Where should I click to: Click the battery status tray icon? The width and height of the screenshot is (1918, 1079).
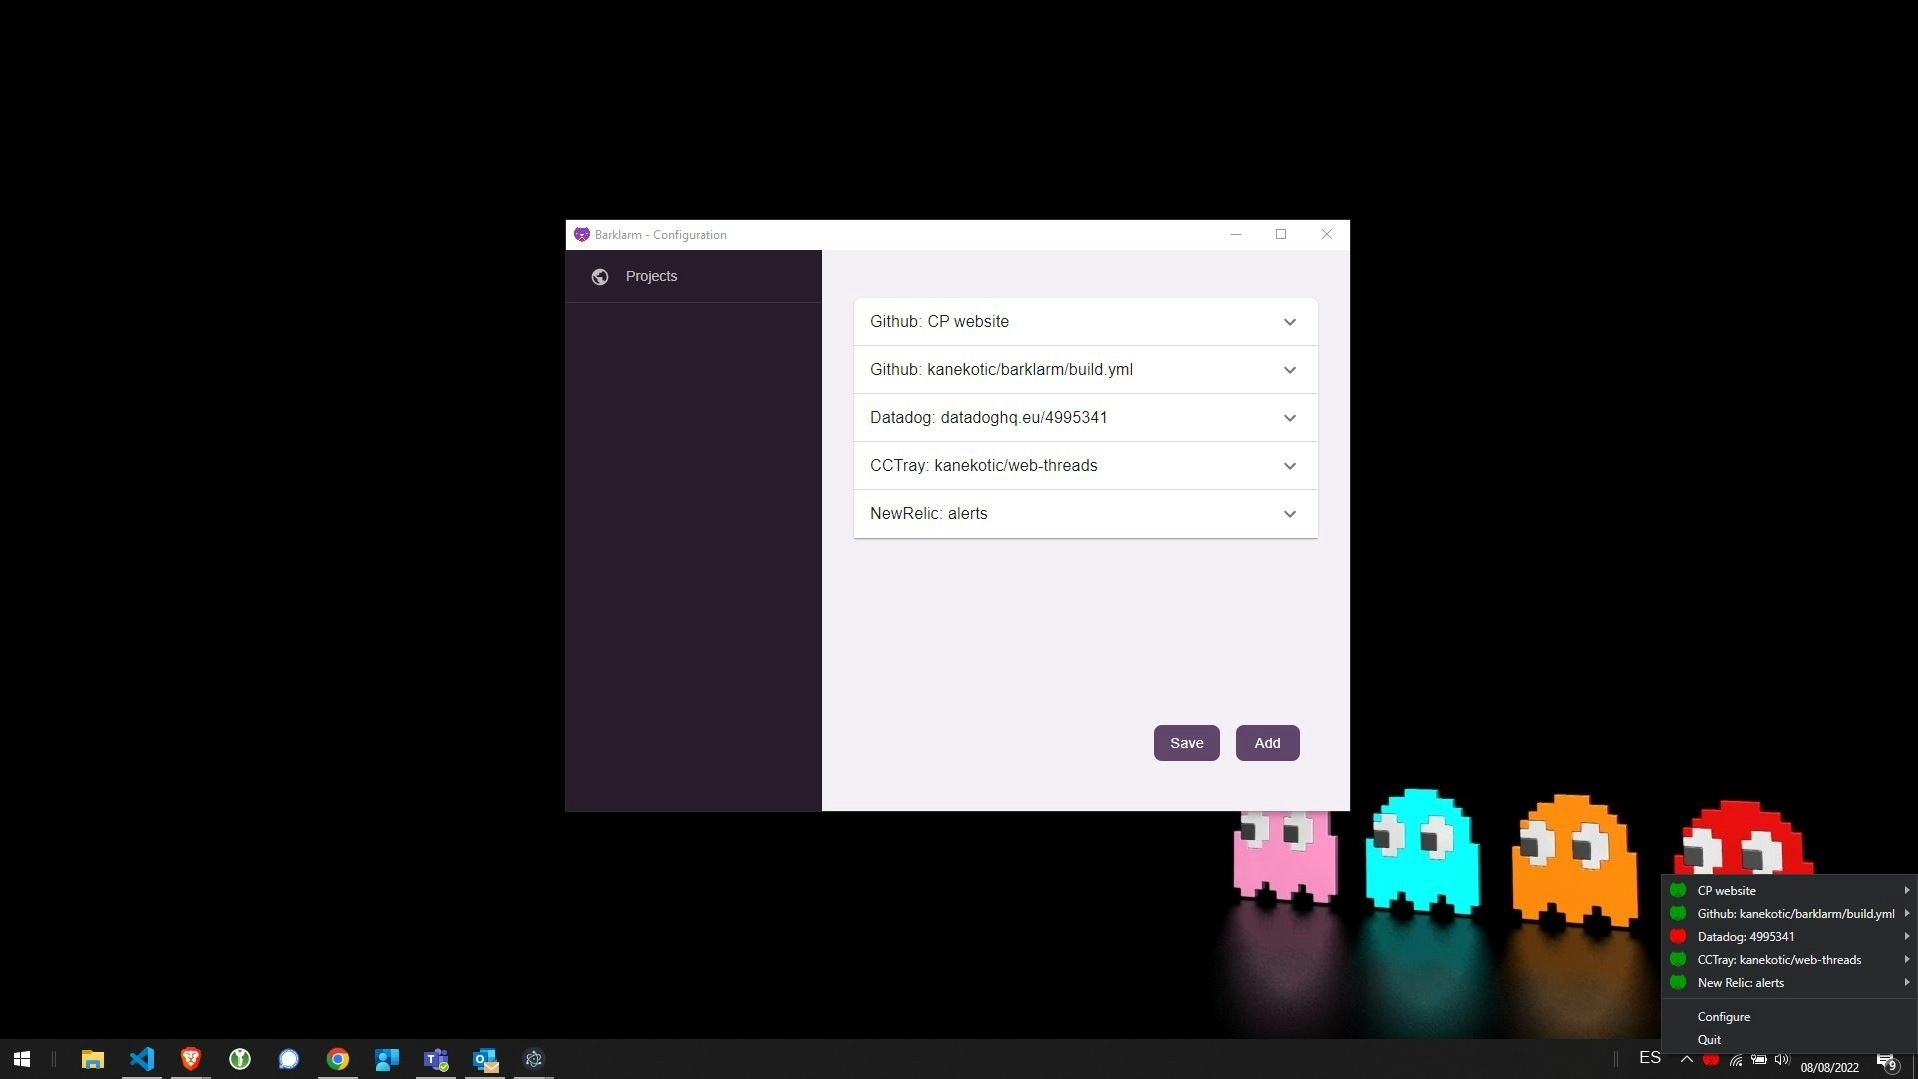point(1759,1060)
